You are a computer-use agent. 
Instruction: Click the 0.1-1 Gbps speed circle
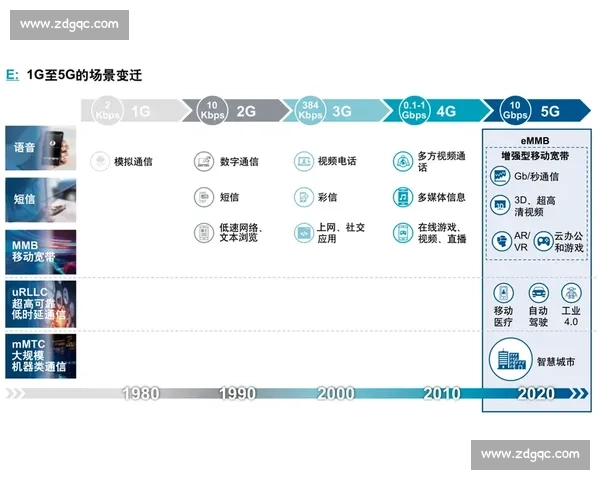tap(414, 110)
